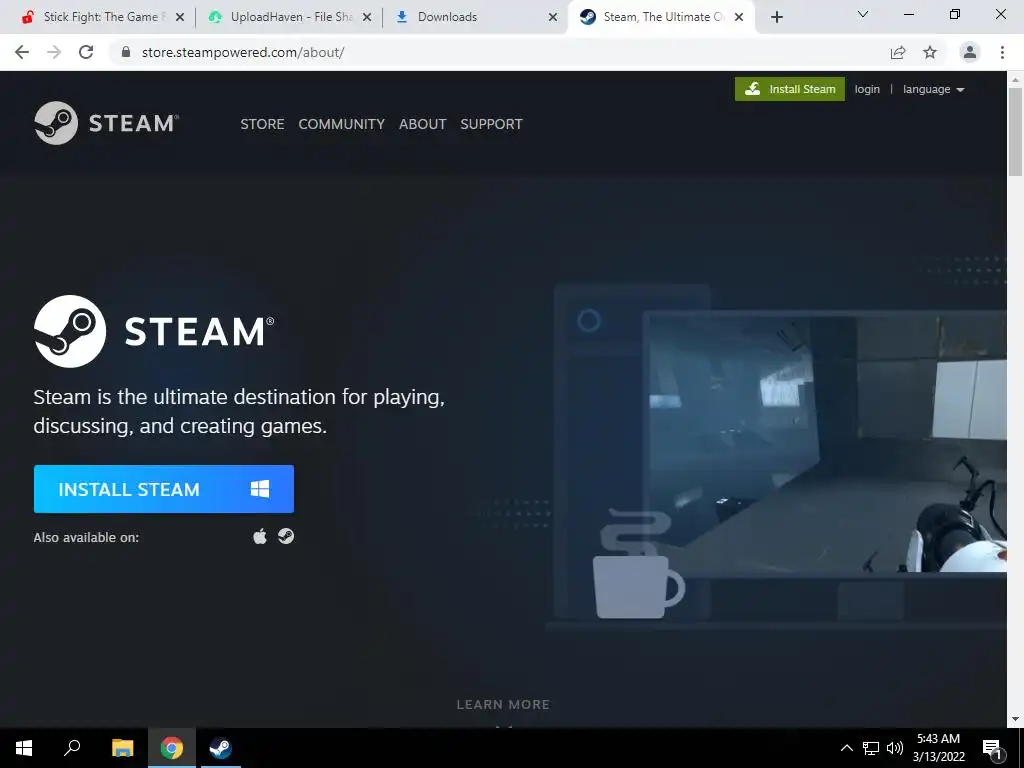This screenshot has height=768, width=1024.
Task: Click the Steam taskbar icon
Action: (220, 748)
